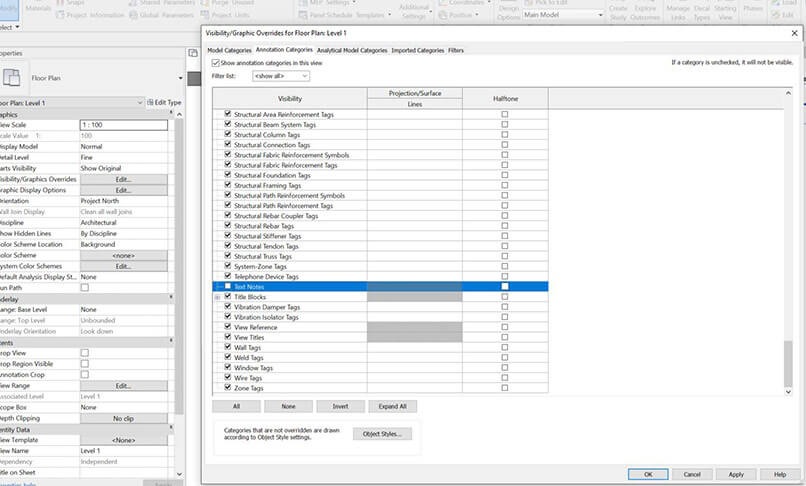The width and height of the screenshot is (806, 486).
Task: Enable Crop Region Visible checkbox
Action: click(x=85, y=364)
